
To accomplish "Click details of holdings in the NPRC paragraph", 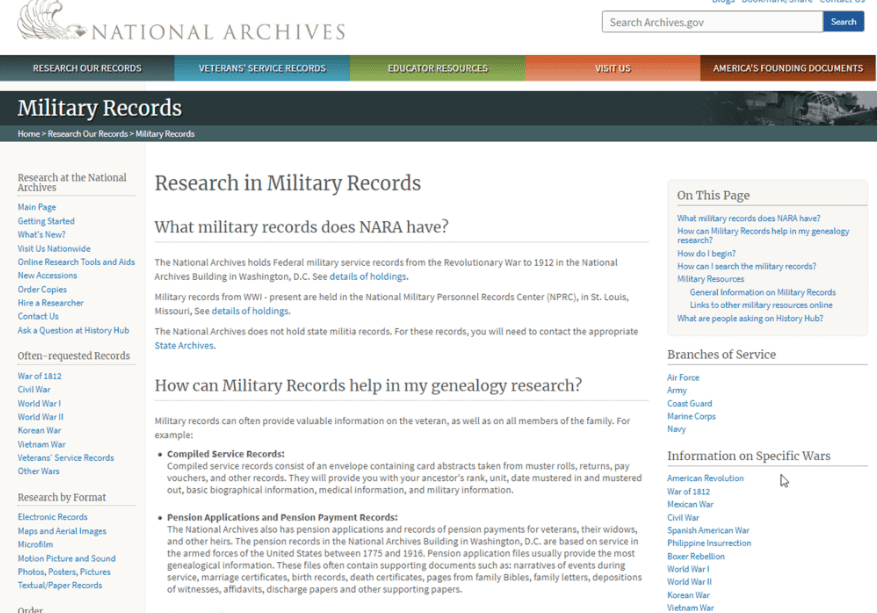I will [x=250, y=311].
